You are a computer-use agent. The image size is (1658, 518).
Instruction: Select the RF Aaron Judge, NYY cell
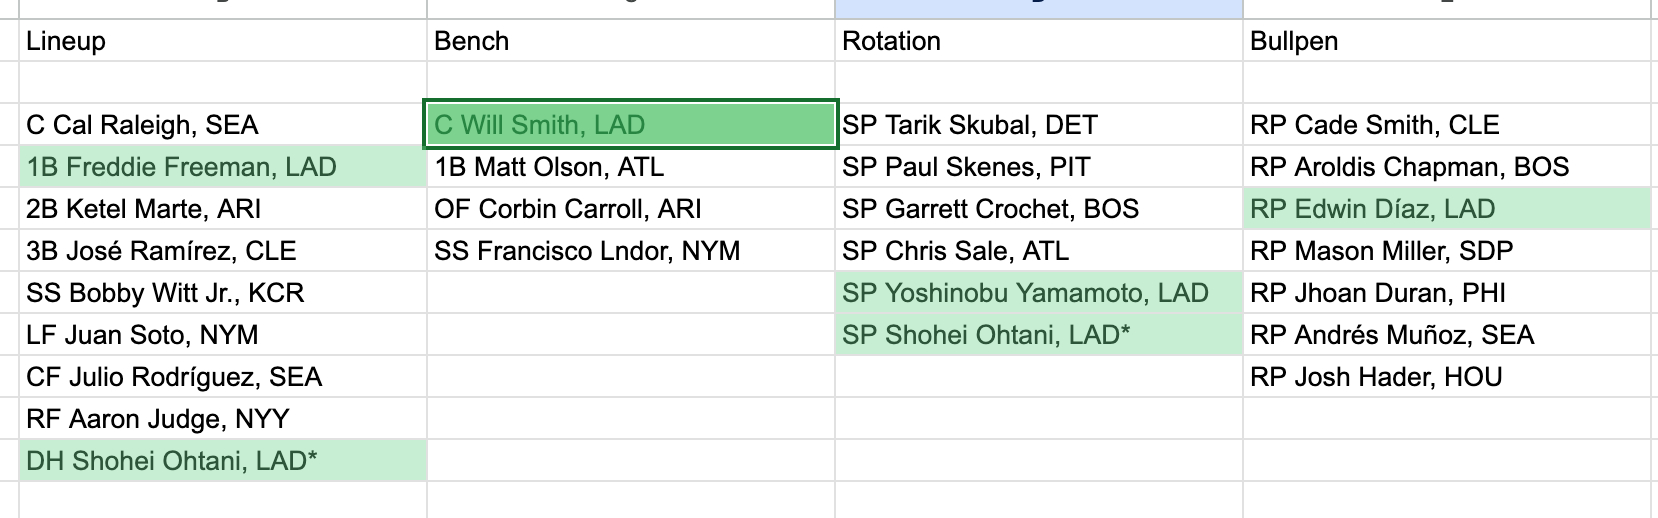pos(222,419)
